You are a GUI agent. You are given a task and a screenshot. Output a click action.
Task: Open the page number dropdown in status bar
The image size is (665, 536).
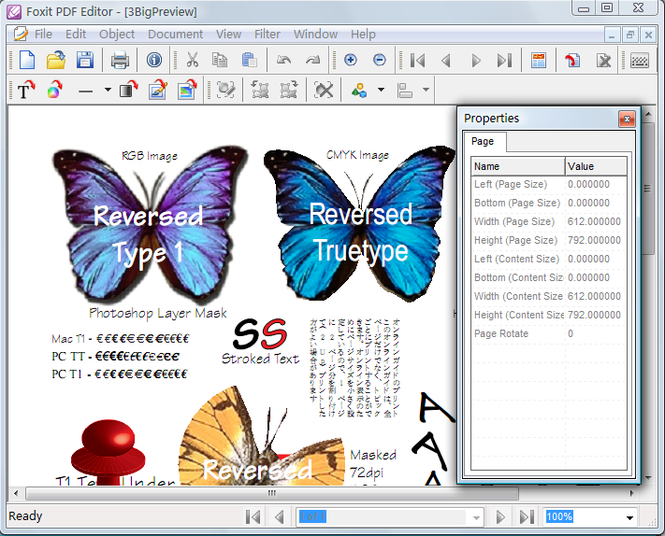click(476, 517)
